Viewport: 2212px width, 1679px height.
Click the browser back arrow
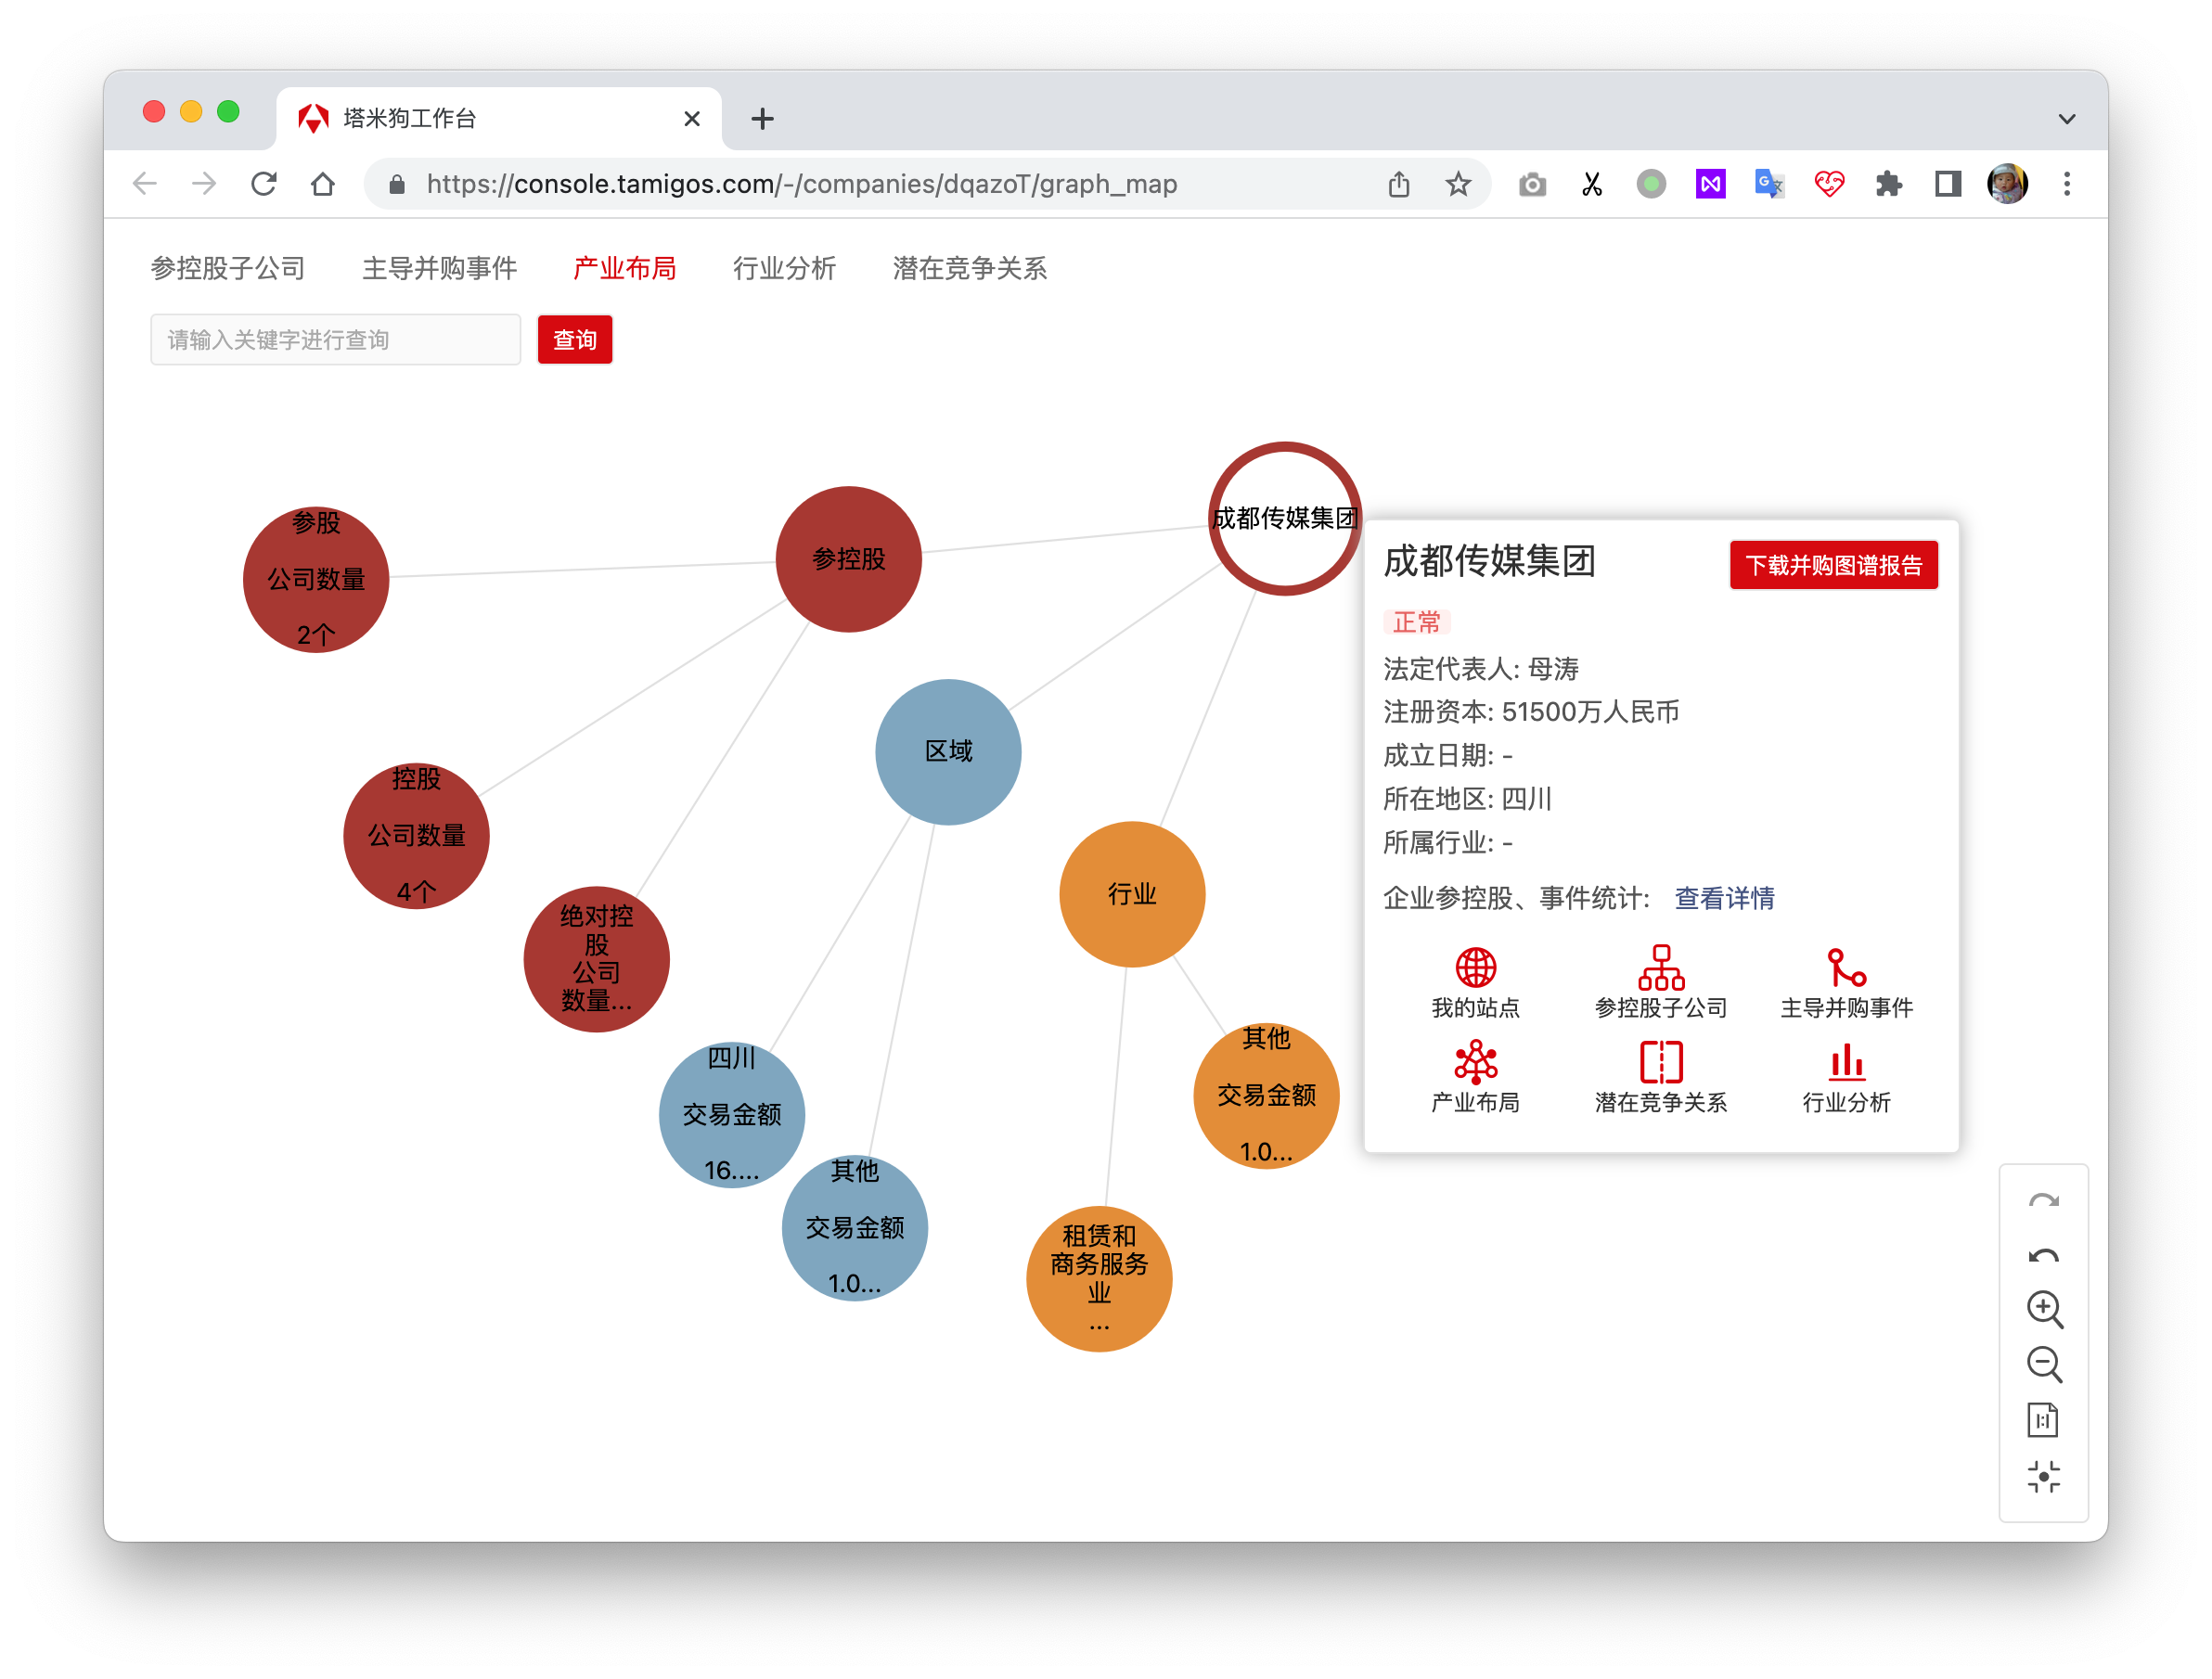pos(146,184)
